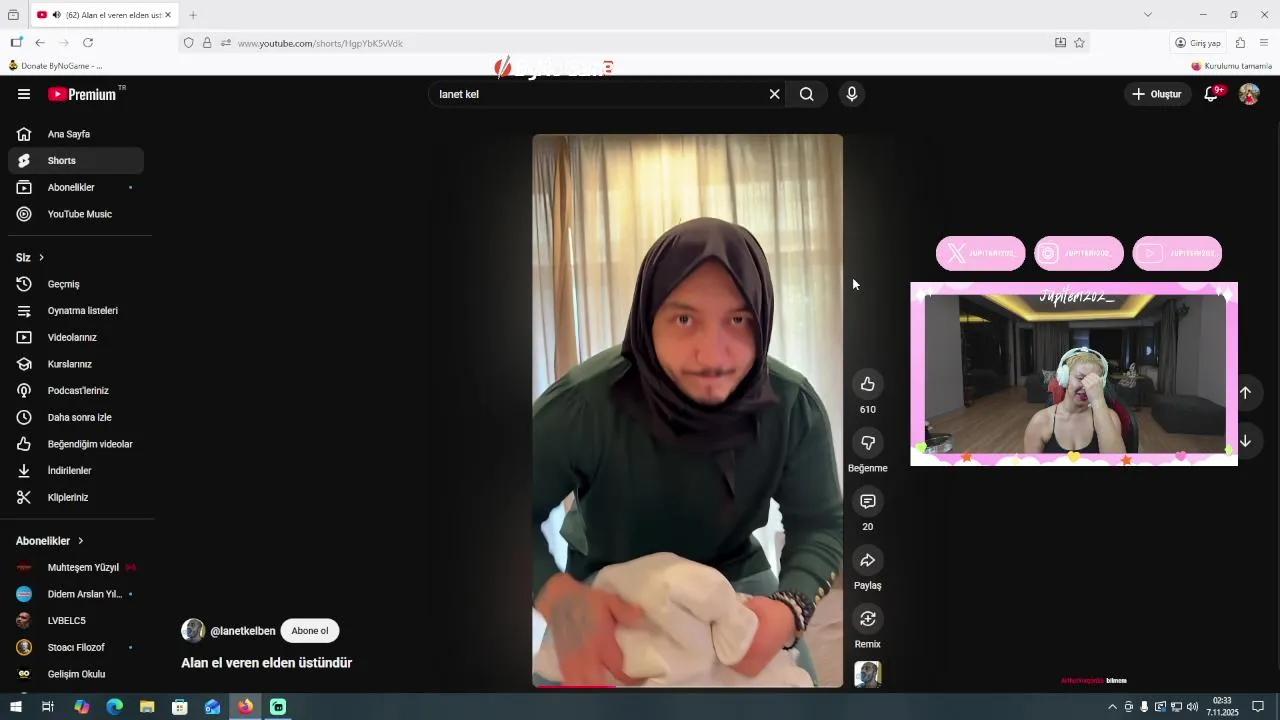Open Windows notification center
1280x720 pixels.
pos(1258,707)
